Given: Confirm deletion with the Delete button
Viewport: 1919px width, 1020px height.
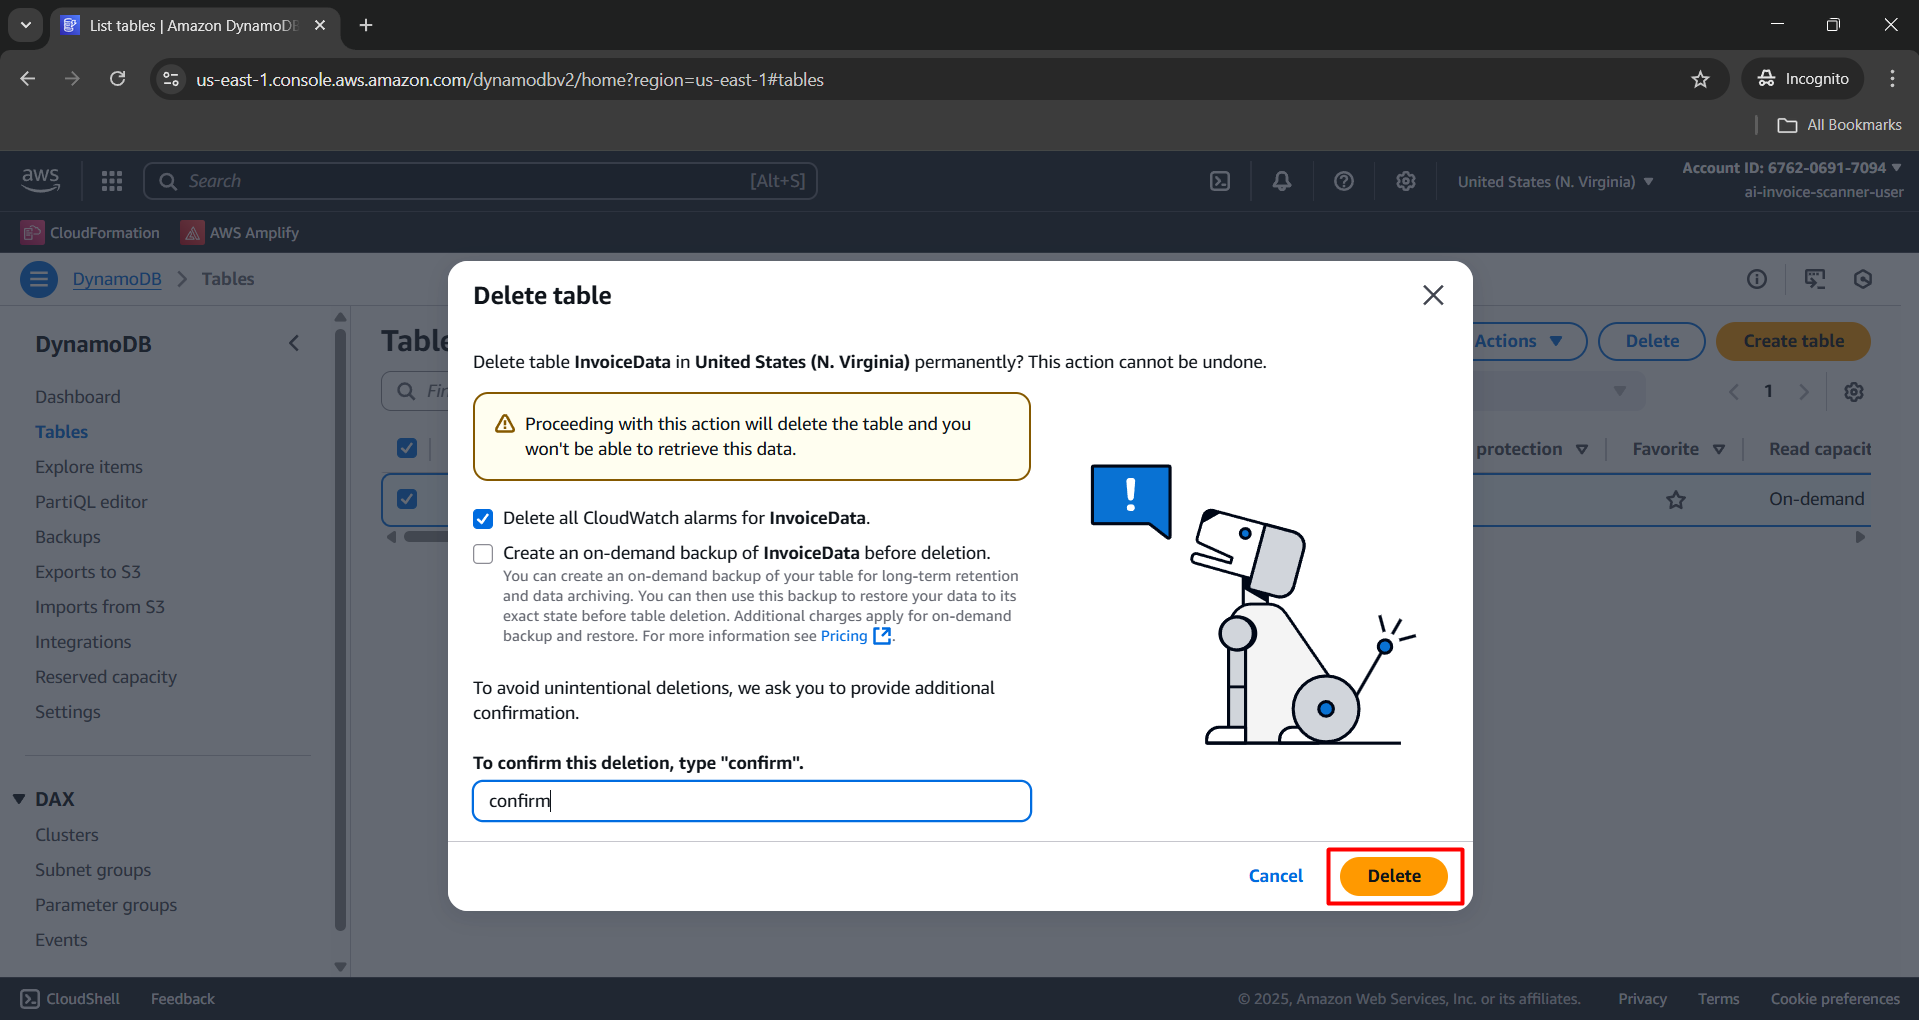Looking at the screenshot, I should click(1393, 875).
